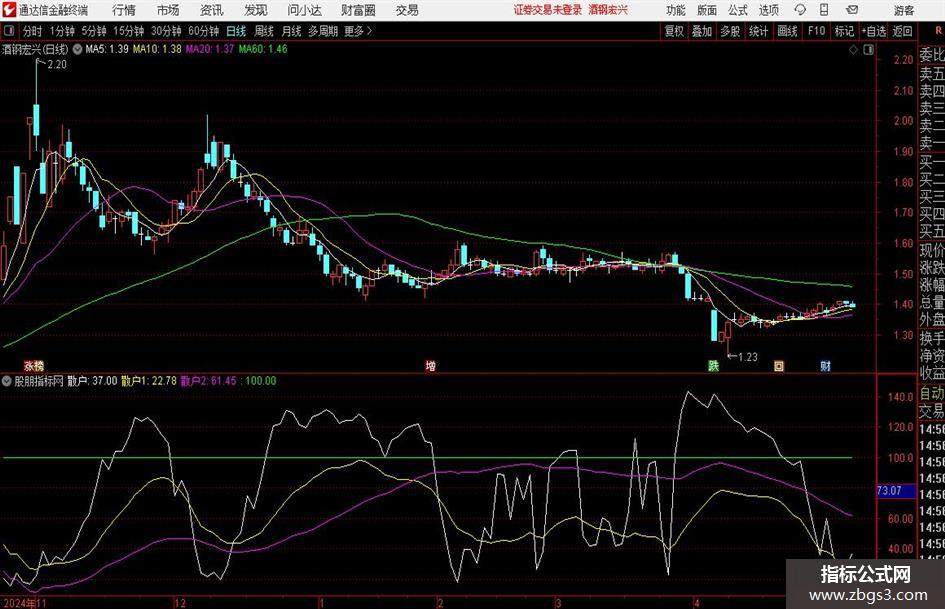
Task: Click the 增 marker at the chart bottom
Action: coord(430,365)
